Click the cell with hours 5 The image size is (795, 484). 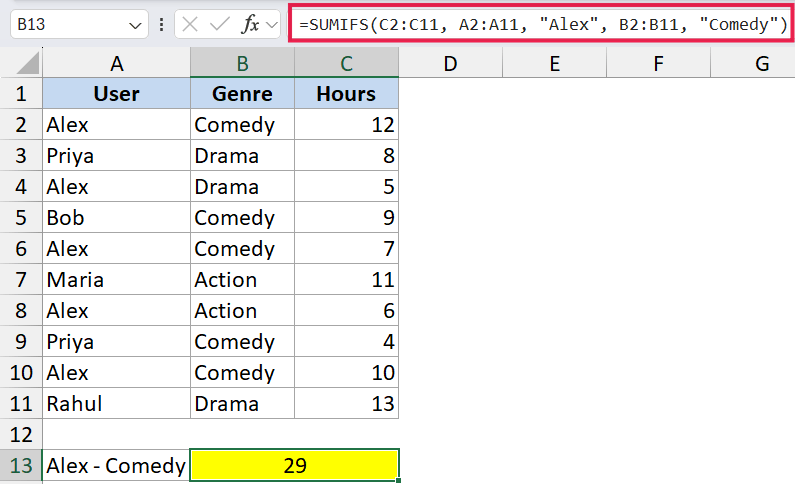[x=346, y=187]
